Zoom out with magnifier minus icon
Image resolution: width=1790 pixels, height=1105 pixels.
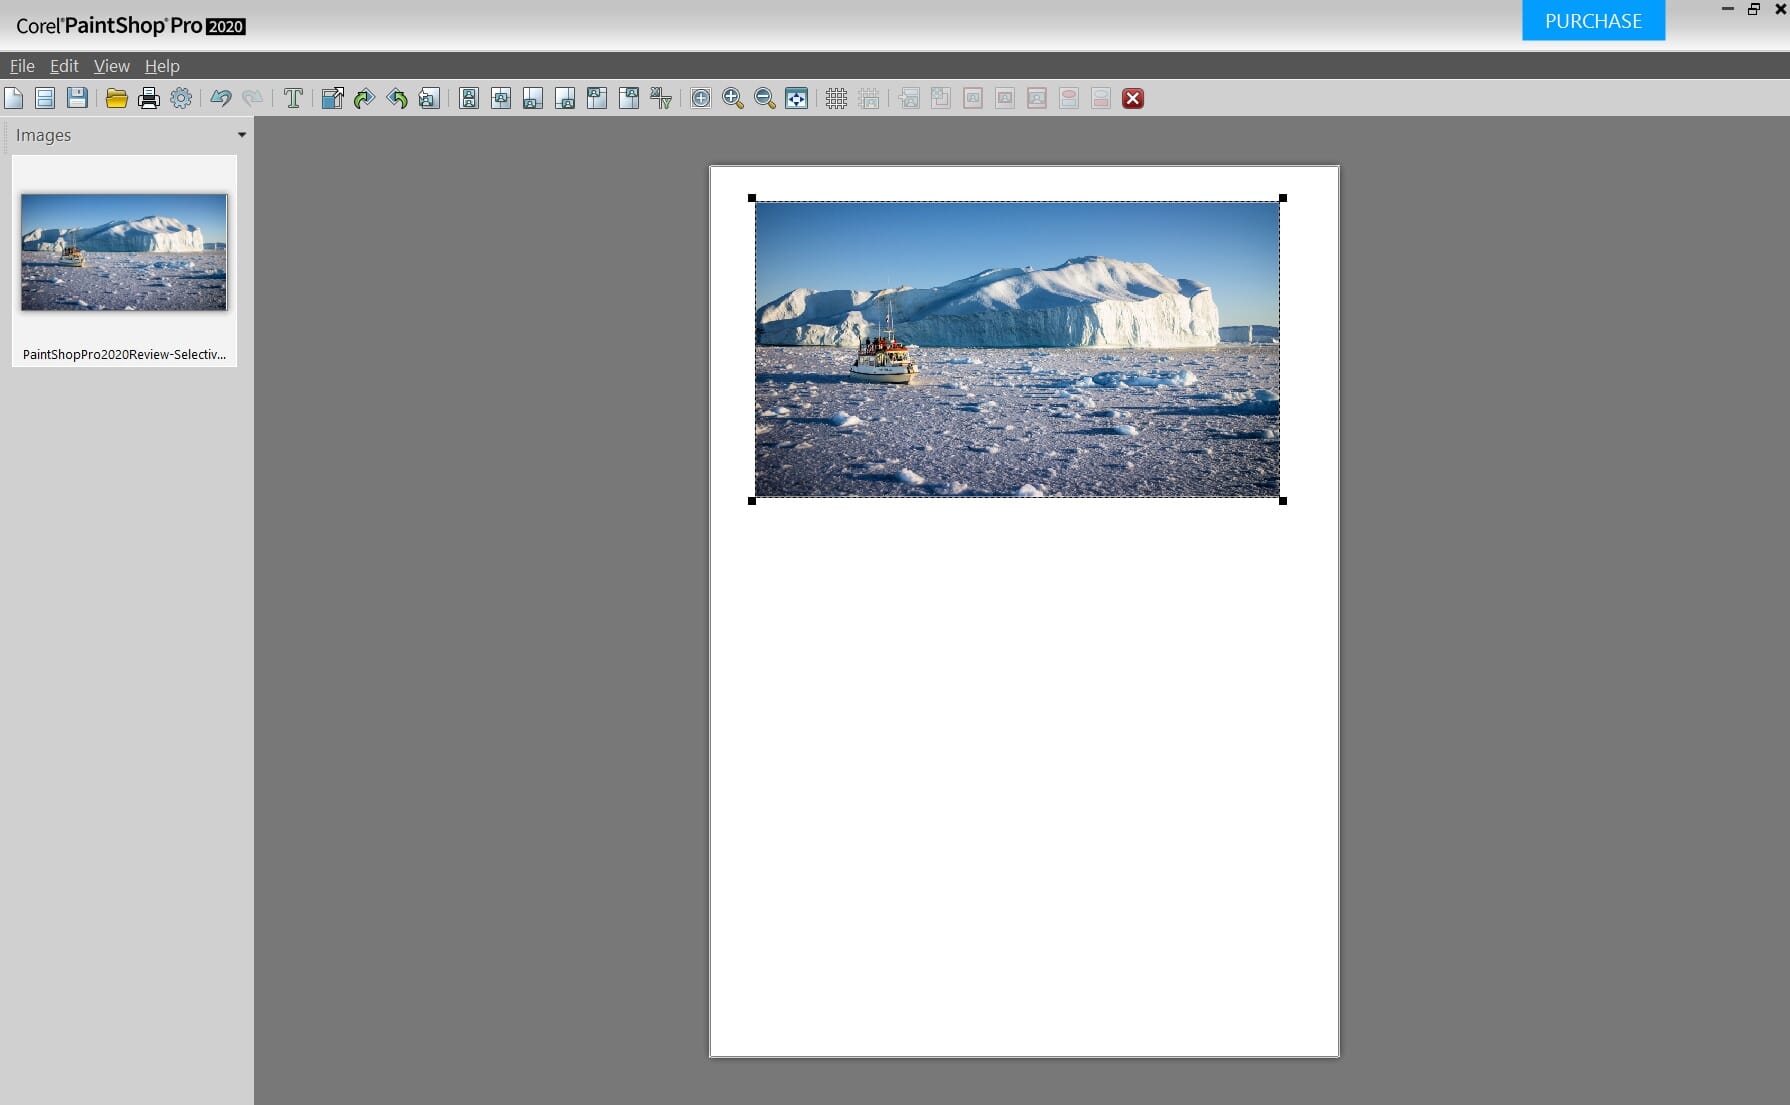point(765,98)
